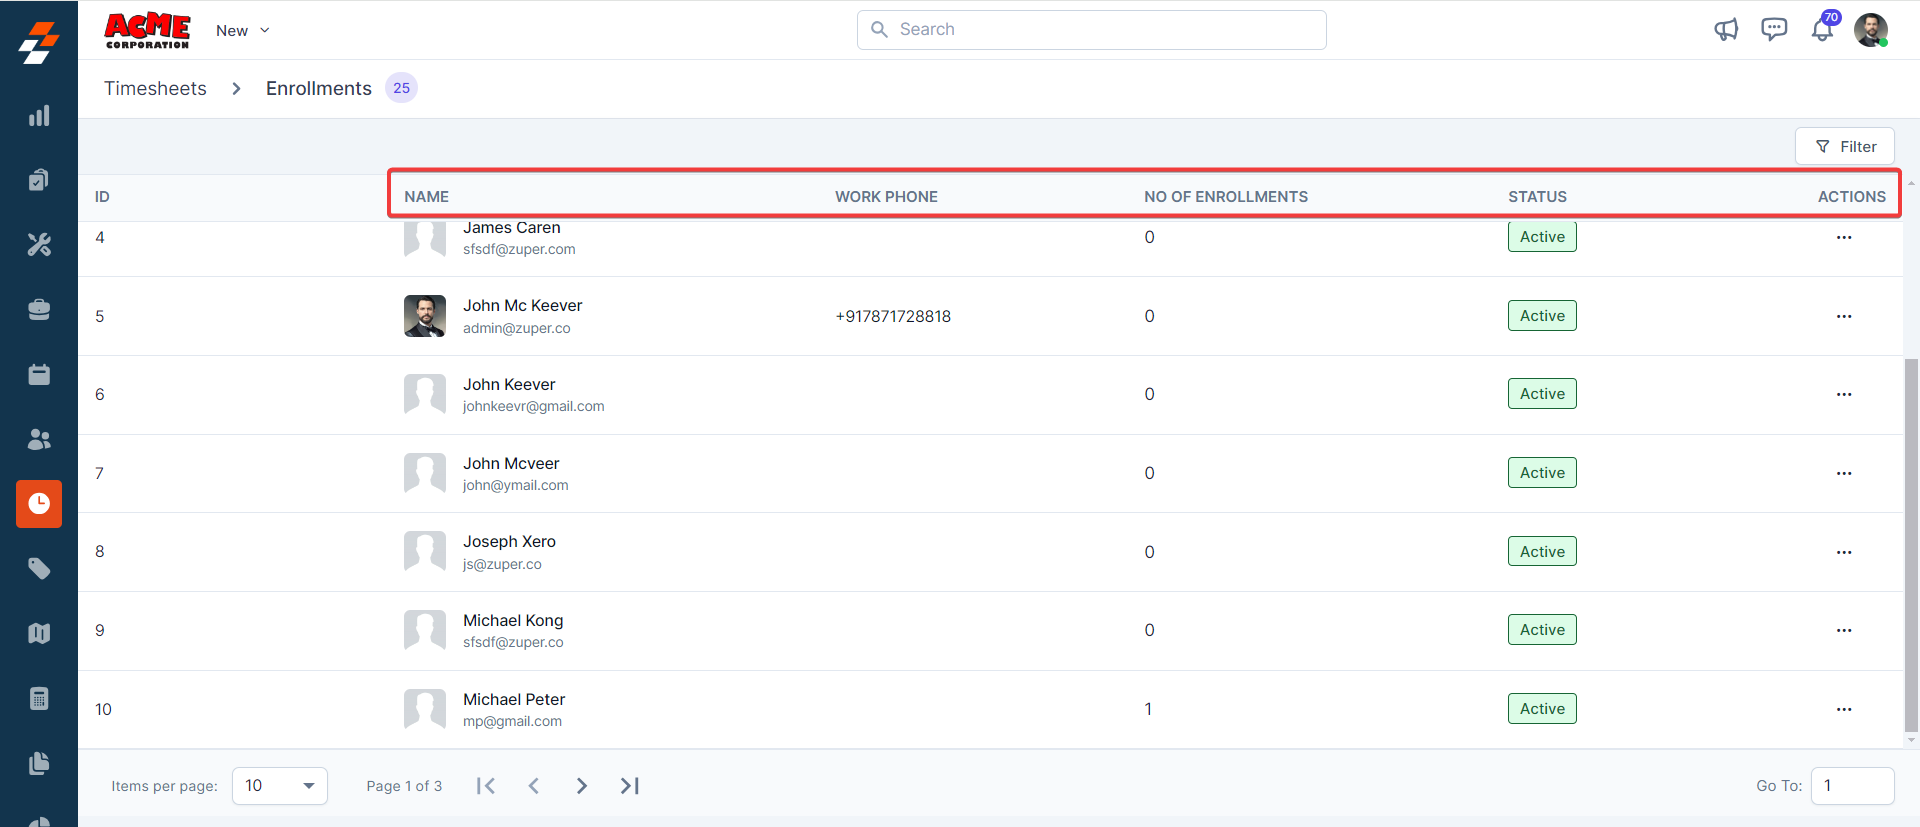Open the customers people icon in sidebar

click(x=39, y=439)
